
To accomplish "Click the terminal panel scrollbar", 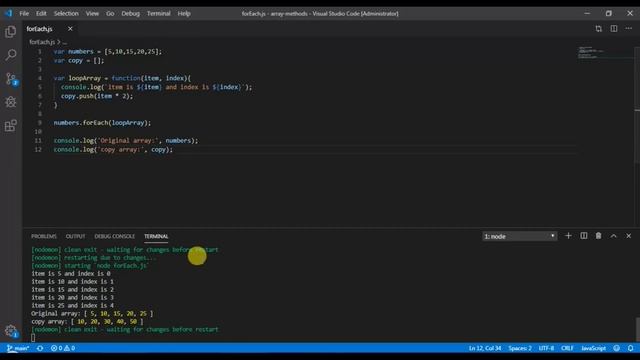I will tap(637, 328).
